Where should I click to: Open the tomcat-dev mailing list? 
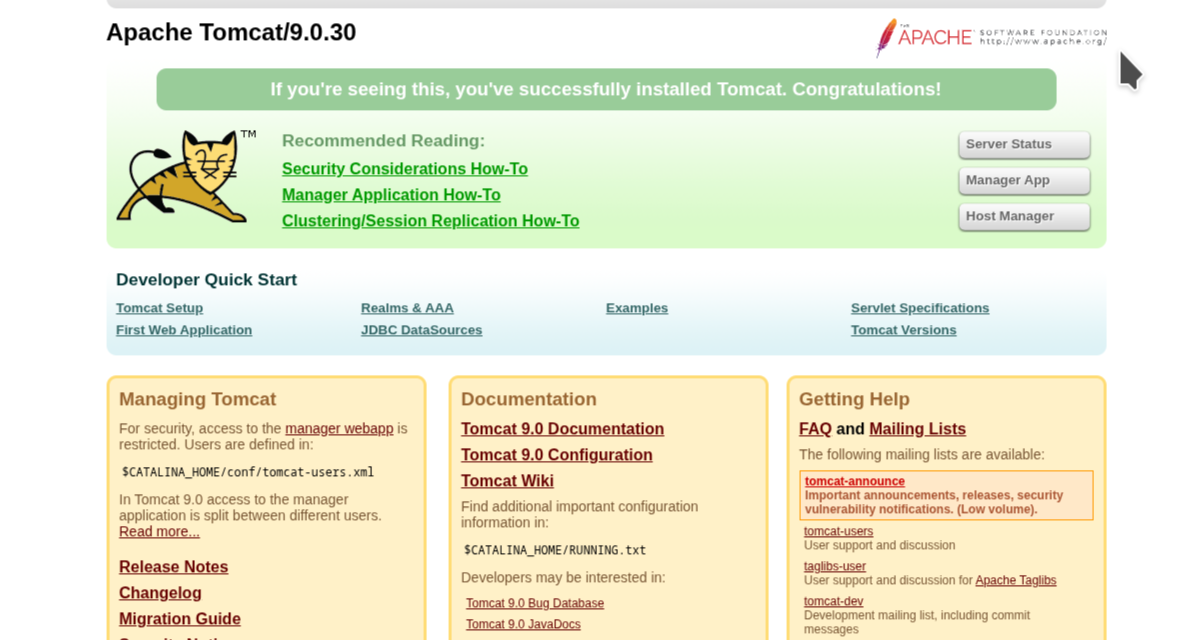point(833,602)
